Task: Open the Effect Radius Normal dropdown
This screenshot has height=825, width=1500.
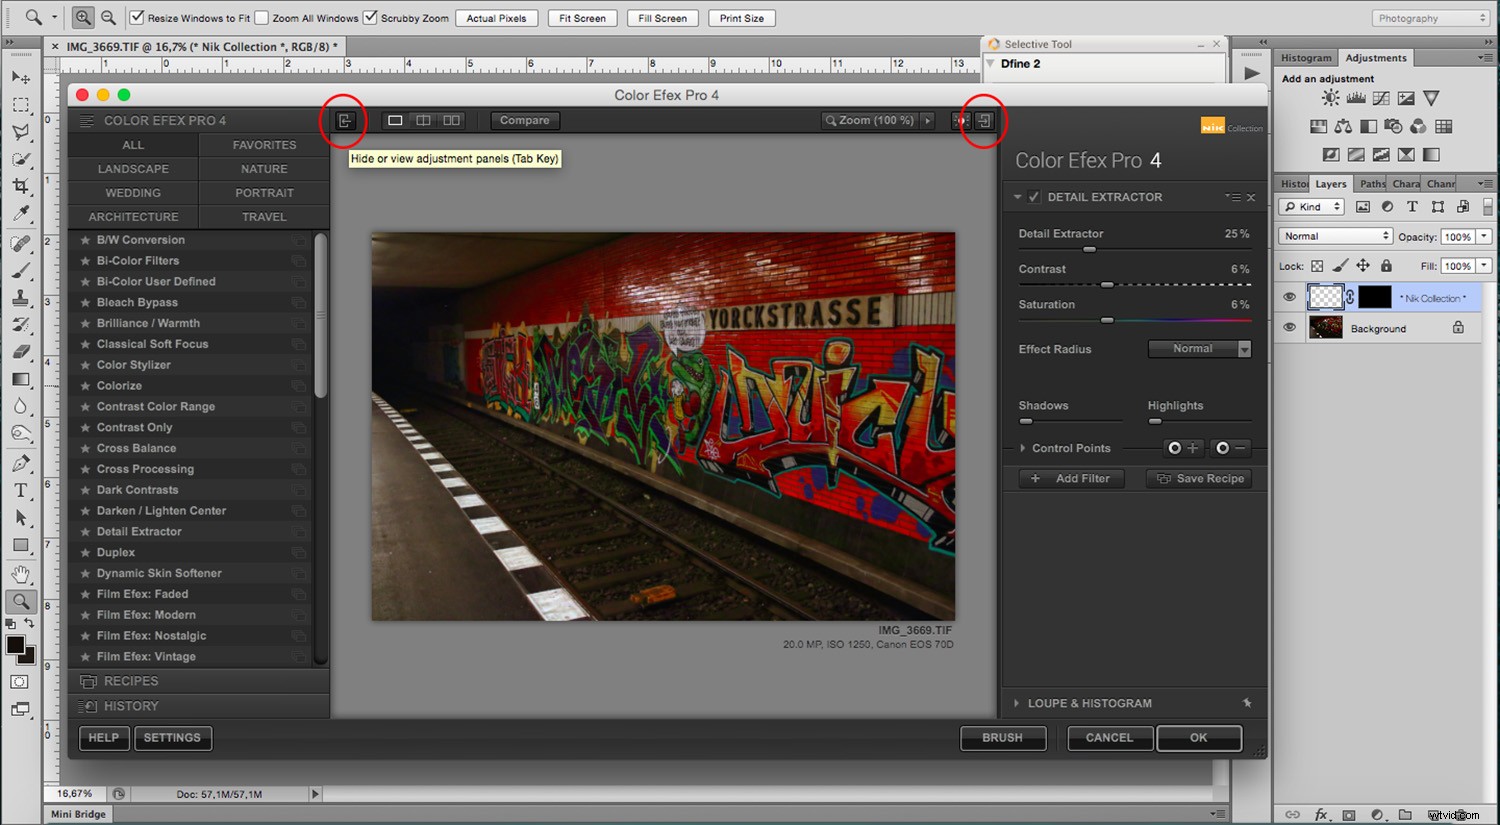Action: coord(1199,348)
